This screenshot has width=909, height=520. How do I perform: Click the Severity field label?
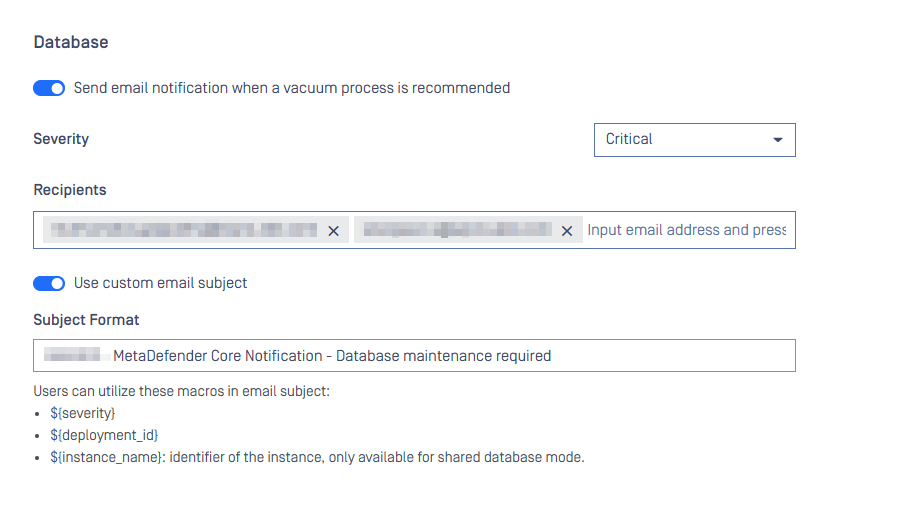tap(61, 139)
